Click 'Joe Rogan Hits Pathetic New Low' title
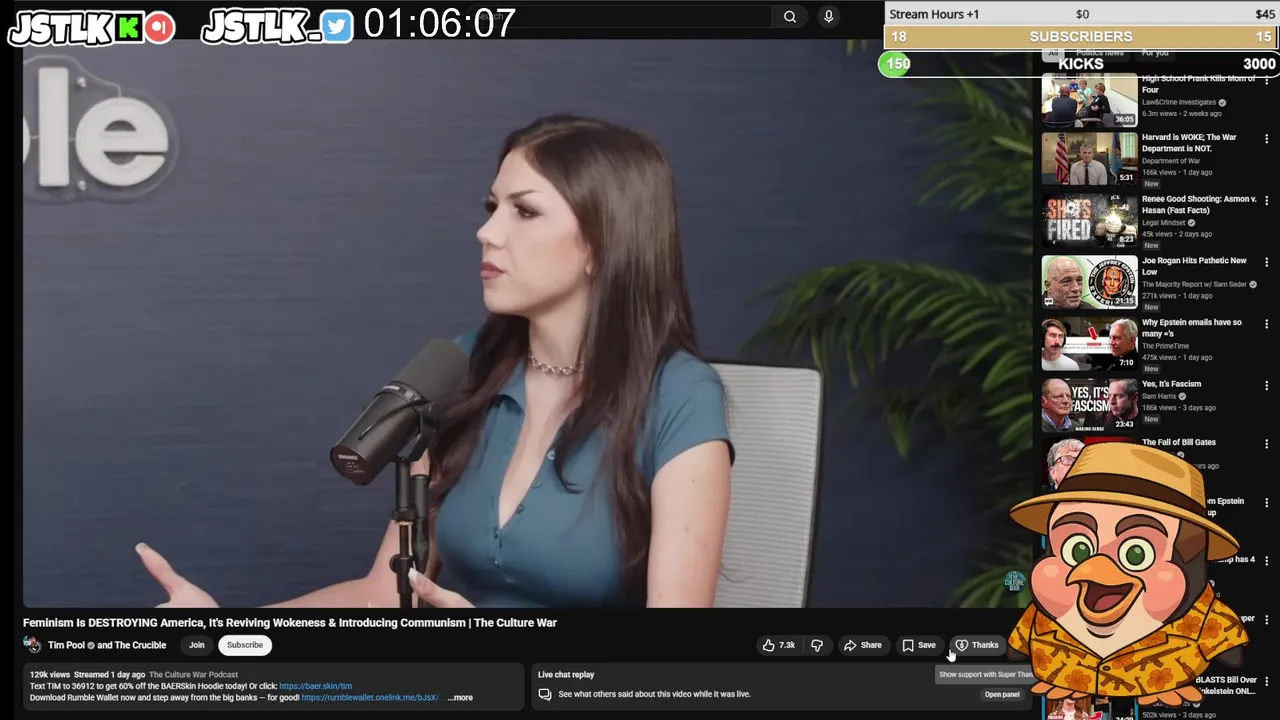Viewport: 1280px width, 720px height. pyautogui.click(x=1194, y=266)
